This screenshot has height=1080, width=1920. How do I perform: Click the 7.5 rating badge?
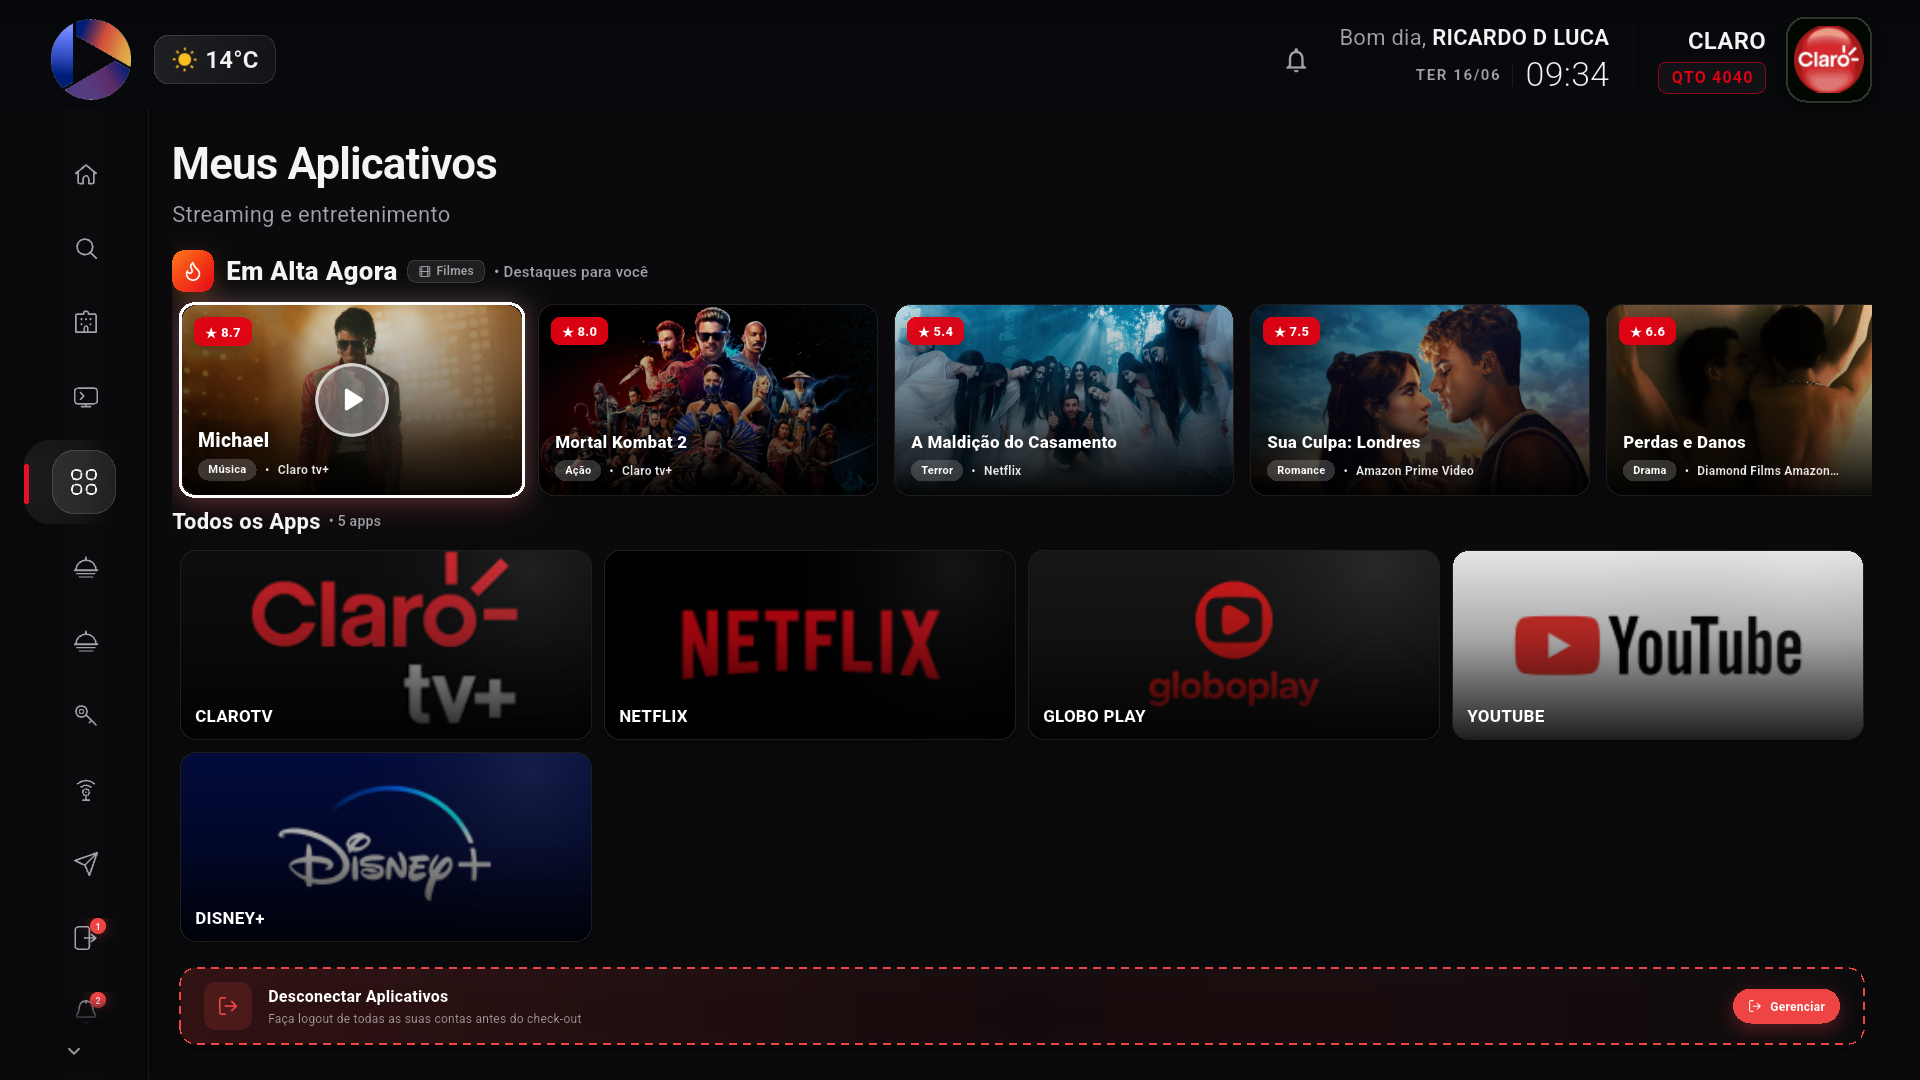click(x=1291, y=332)
